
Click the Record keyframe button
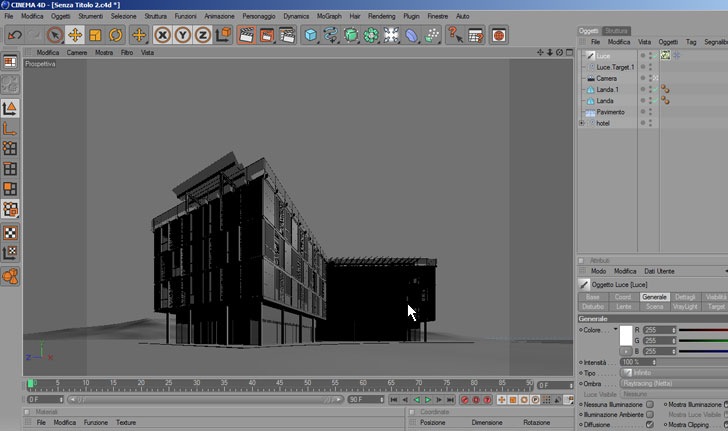pyautogui.click(x=465, y=399)
